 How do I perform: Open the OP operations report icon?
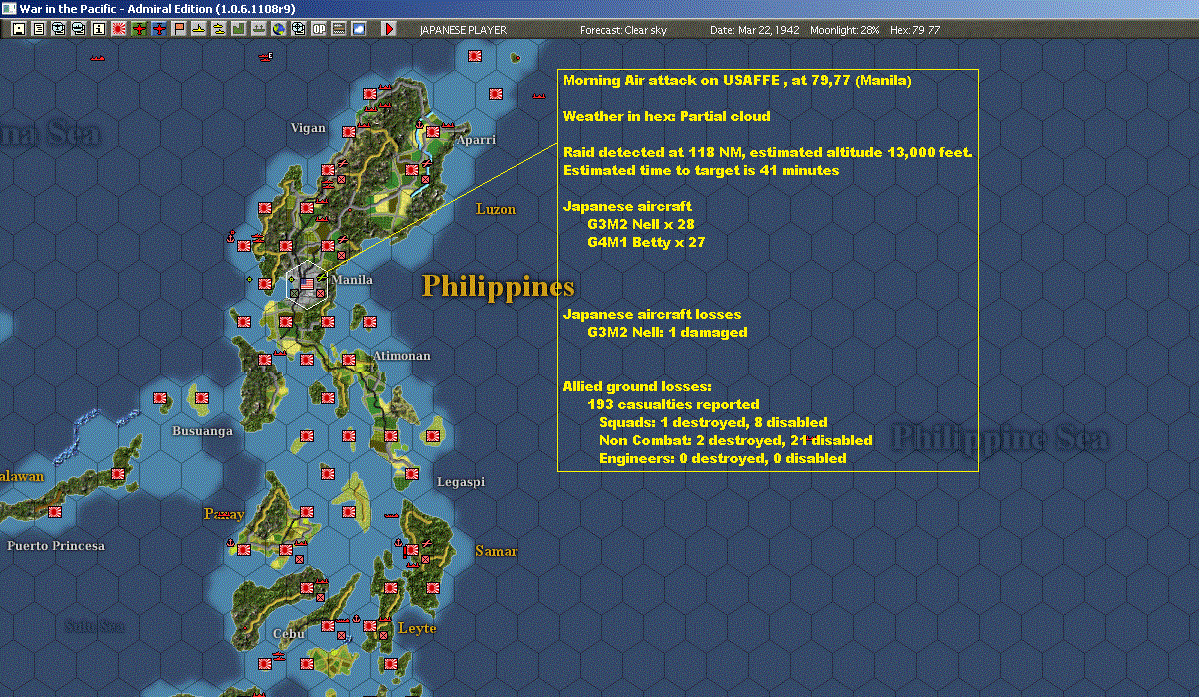pyautogui.click(x=319, y=29)
